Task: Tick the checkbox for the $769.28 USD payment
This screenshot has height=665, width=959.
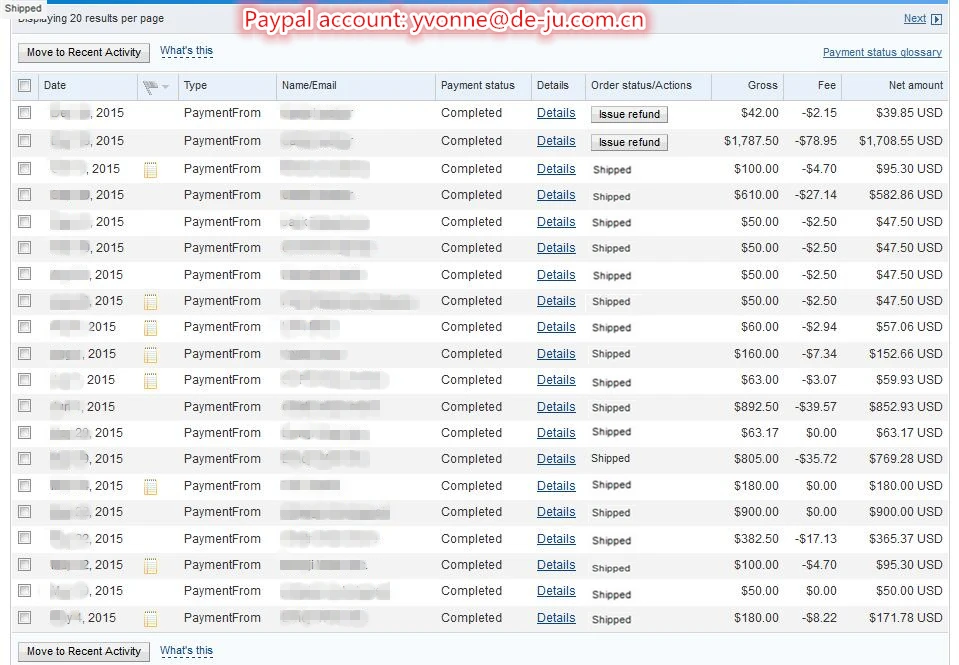Action: coord(24,458)
